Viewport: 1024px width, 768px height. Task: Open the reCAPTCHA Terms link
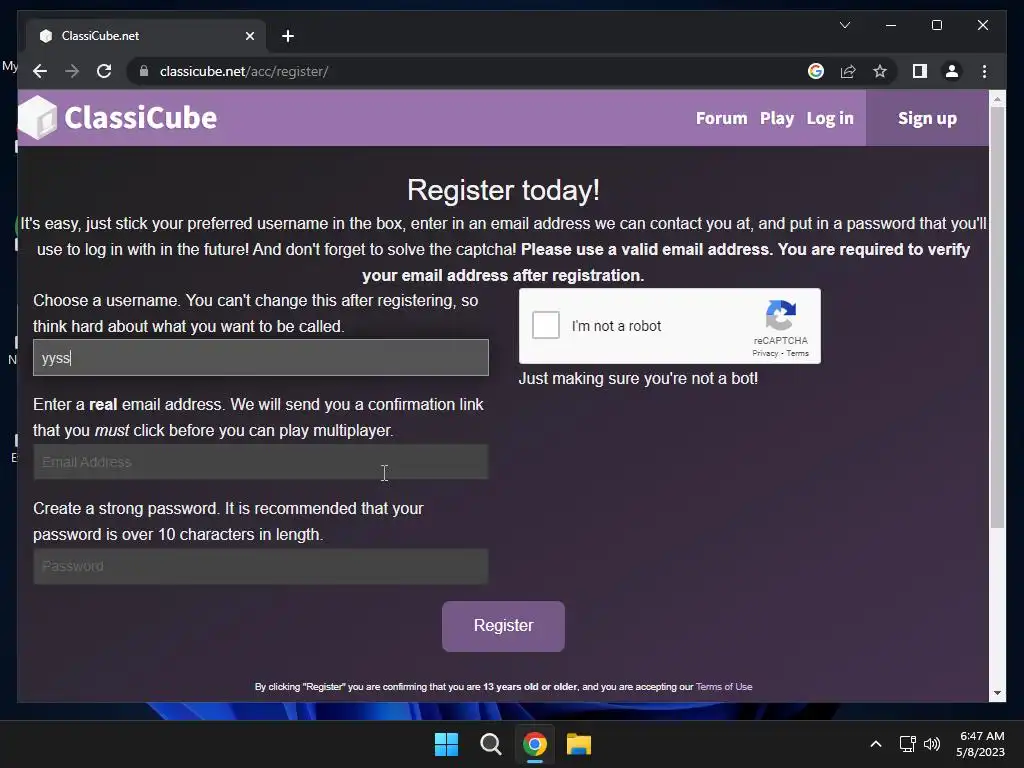point(797,353)
